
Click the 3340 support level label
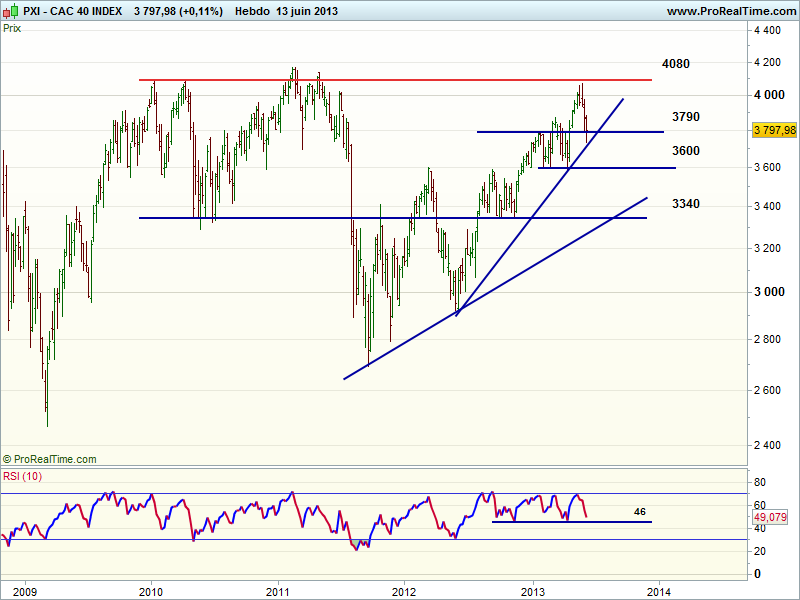coord(685,204)
